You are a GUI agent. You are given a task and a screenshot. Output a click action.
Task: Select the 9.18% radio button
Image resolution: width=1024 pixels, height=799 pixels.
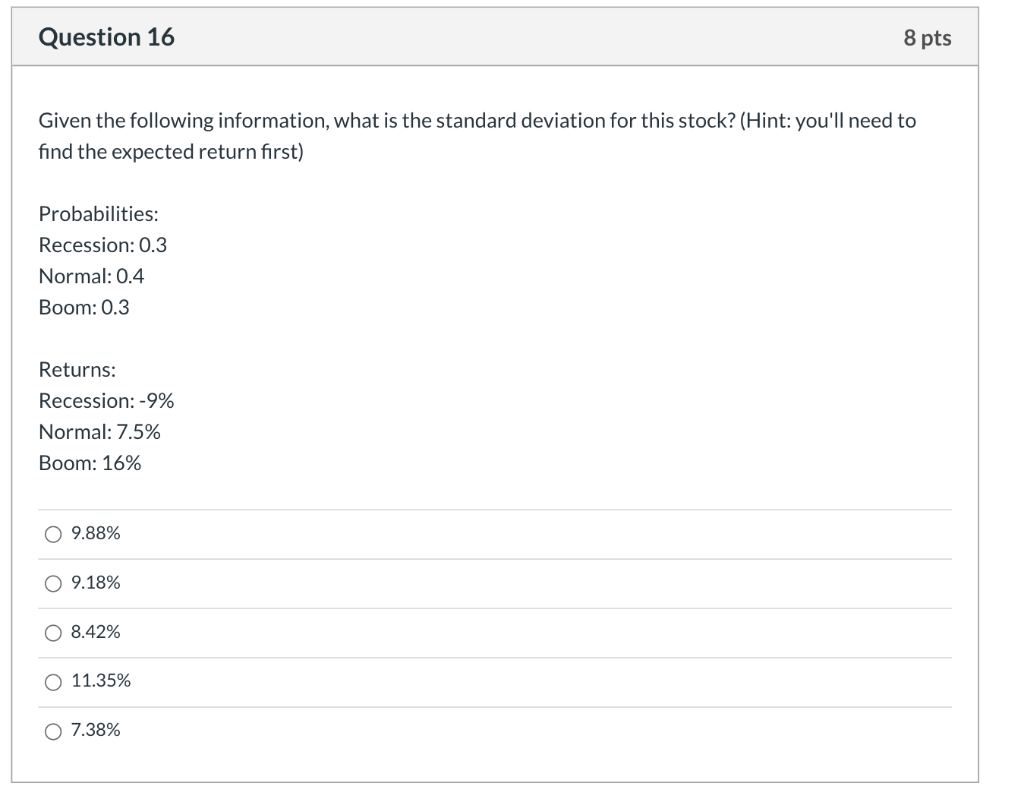52,584
